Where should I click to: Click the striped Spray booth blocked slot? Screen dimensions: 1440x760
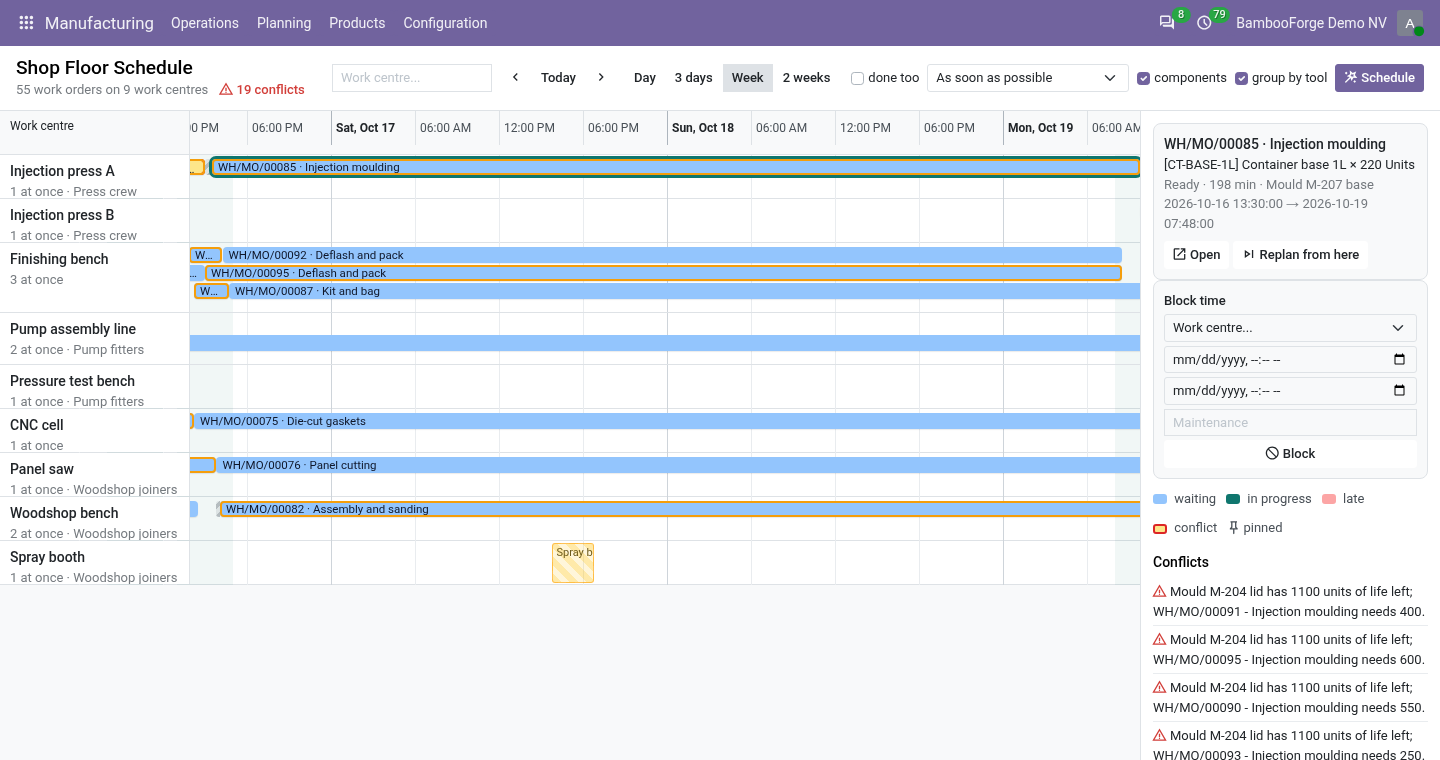pyautogui.click(x=573, y=563)
